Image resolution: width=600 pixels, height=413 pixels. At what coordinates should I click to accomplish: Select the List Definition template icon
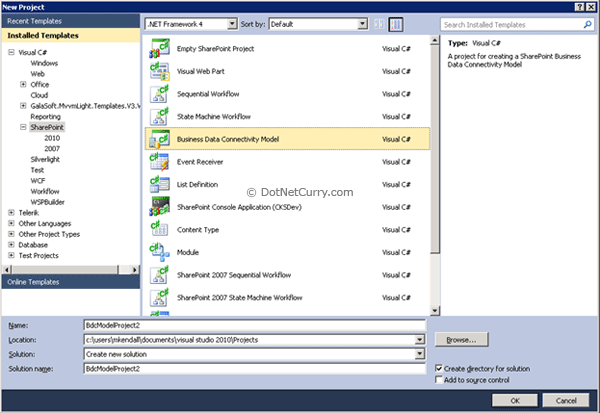pos(159,184)
